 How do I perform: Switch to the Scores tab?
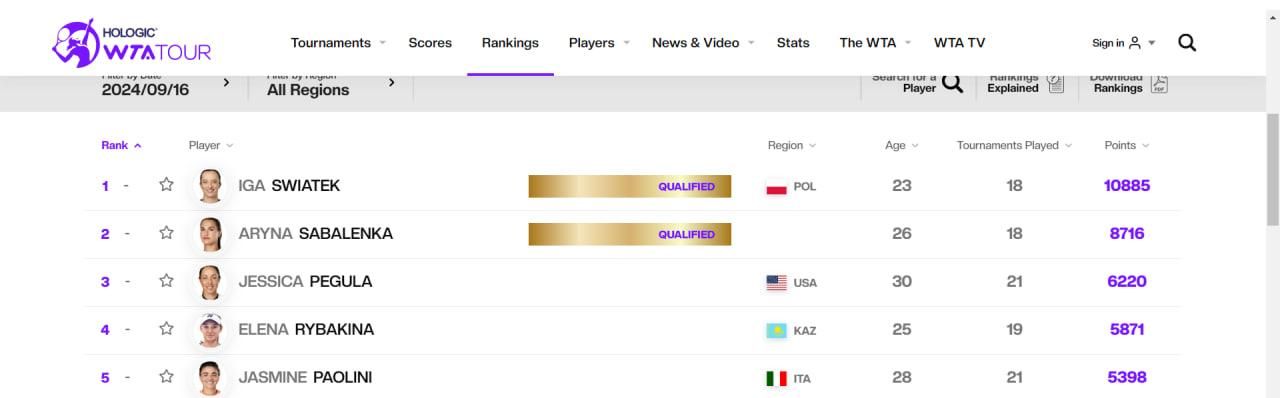430,43
